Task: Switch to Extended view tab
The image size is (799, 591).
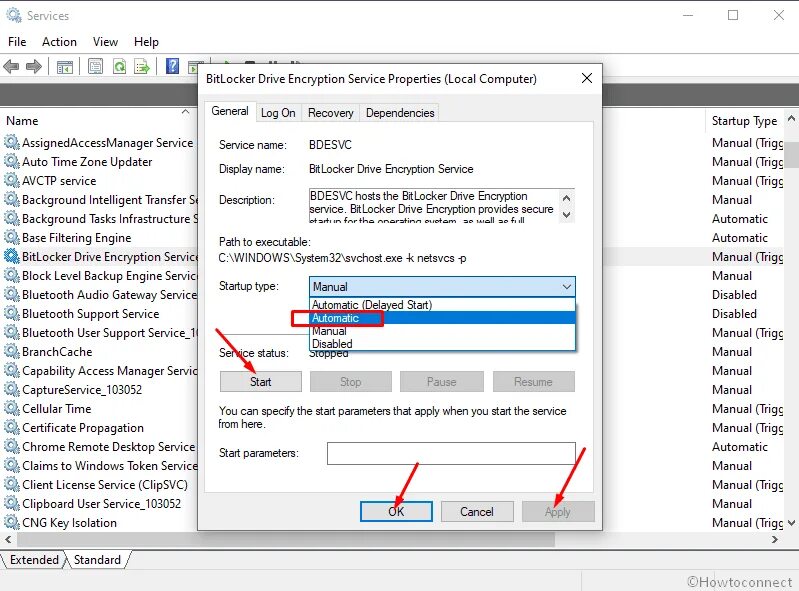Action: click(x=34, y=560)
